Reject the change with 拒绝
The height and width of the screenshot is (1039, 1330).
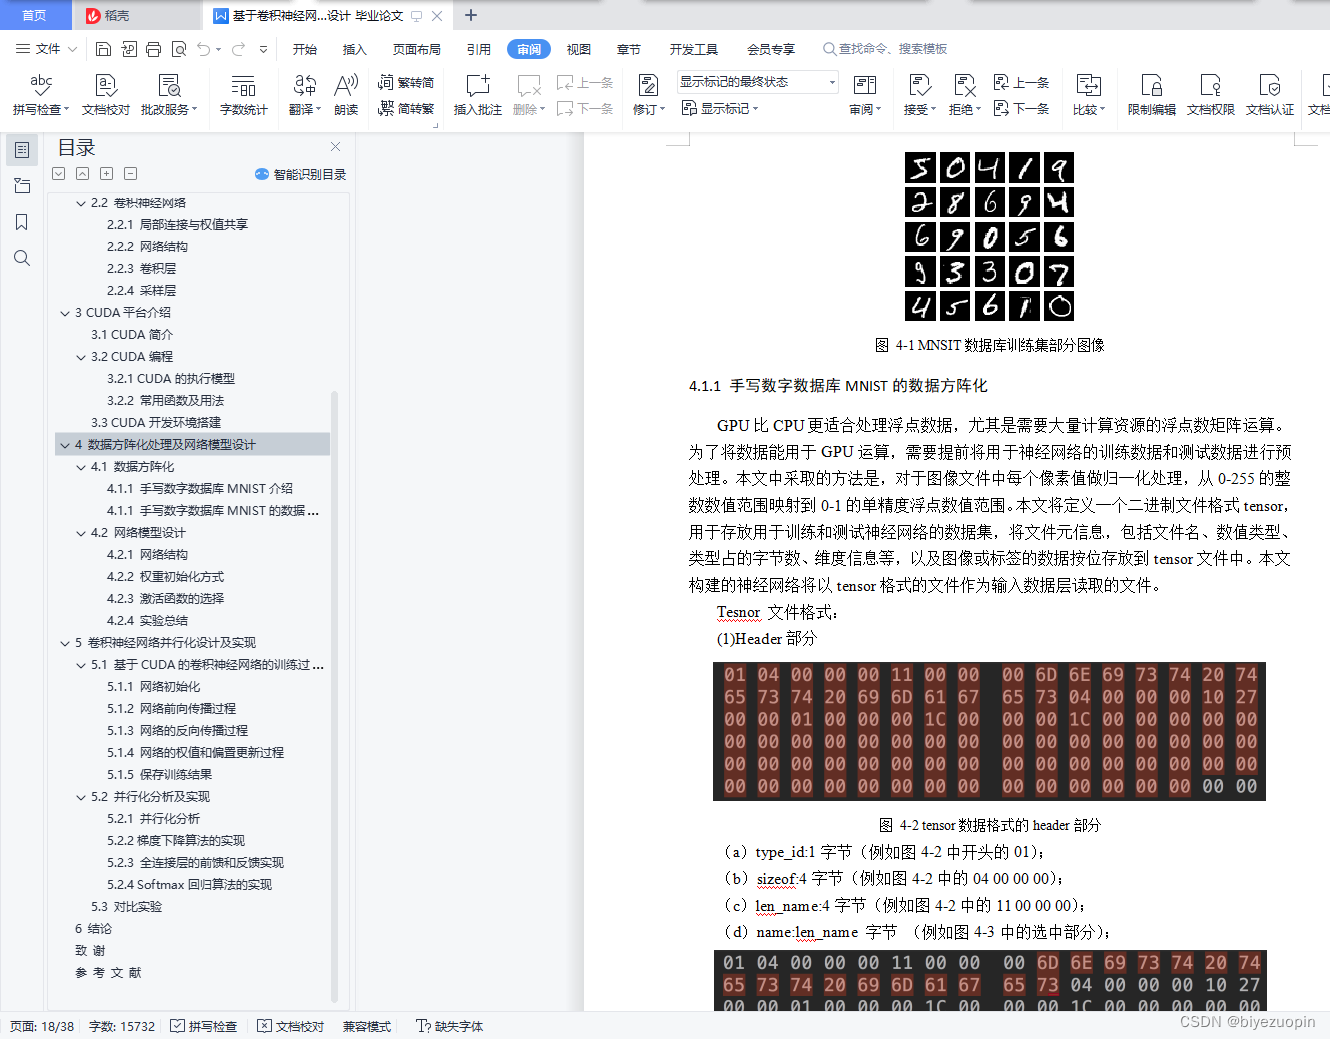coord(964,94)
